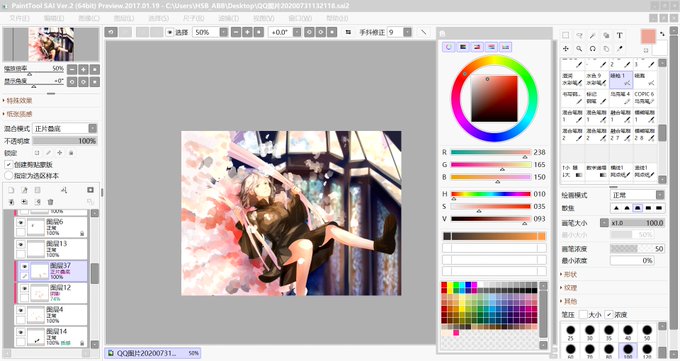Click the H hue slider
Image resolution: width=680 pixels, height=361 pixels.
(490, 194)
